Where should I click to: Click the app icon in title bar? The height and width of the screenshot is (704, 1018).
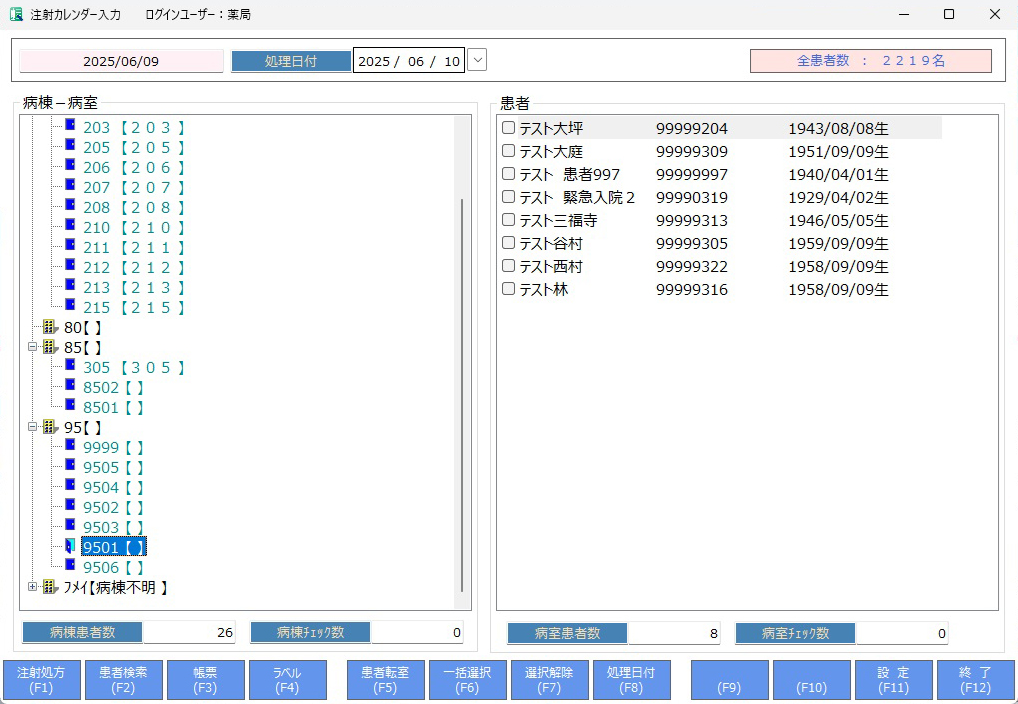click(16, 15)
